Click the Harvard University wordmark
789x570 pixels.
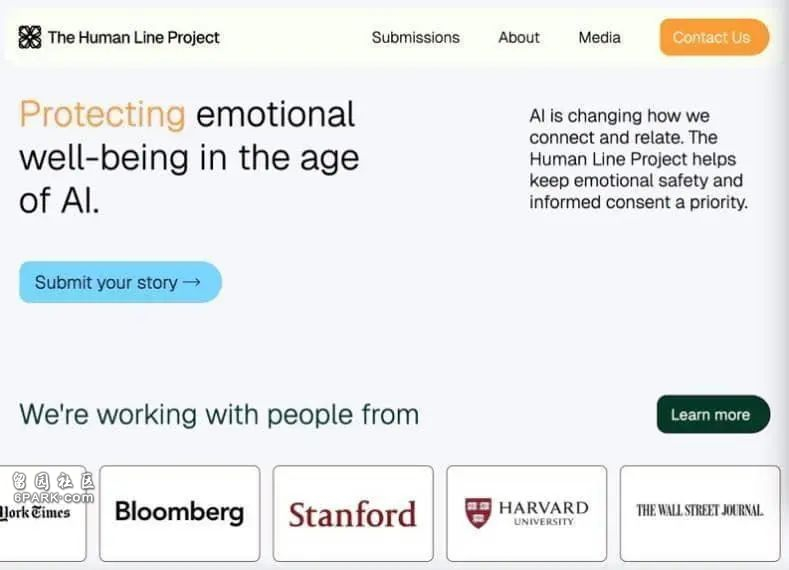pyautogui.click(x=543, y=513)
